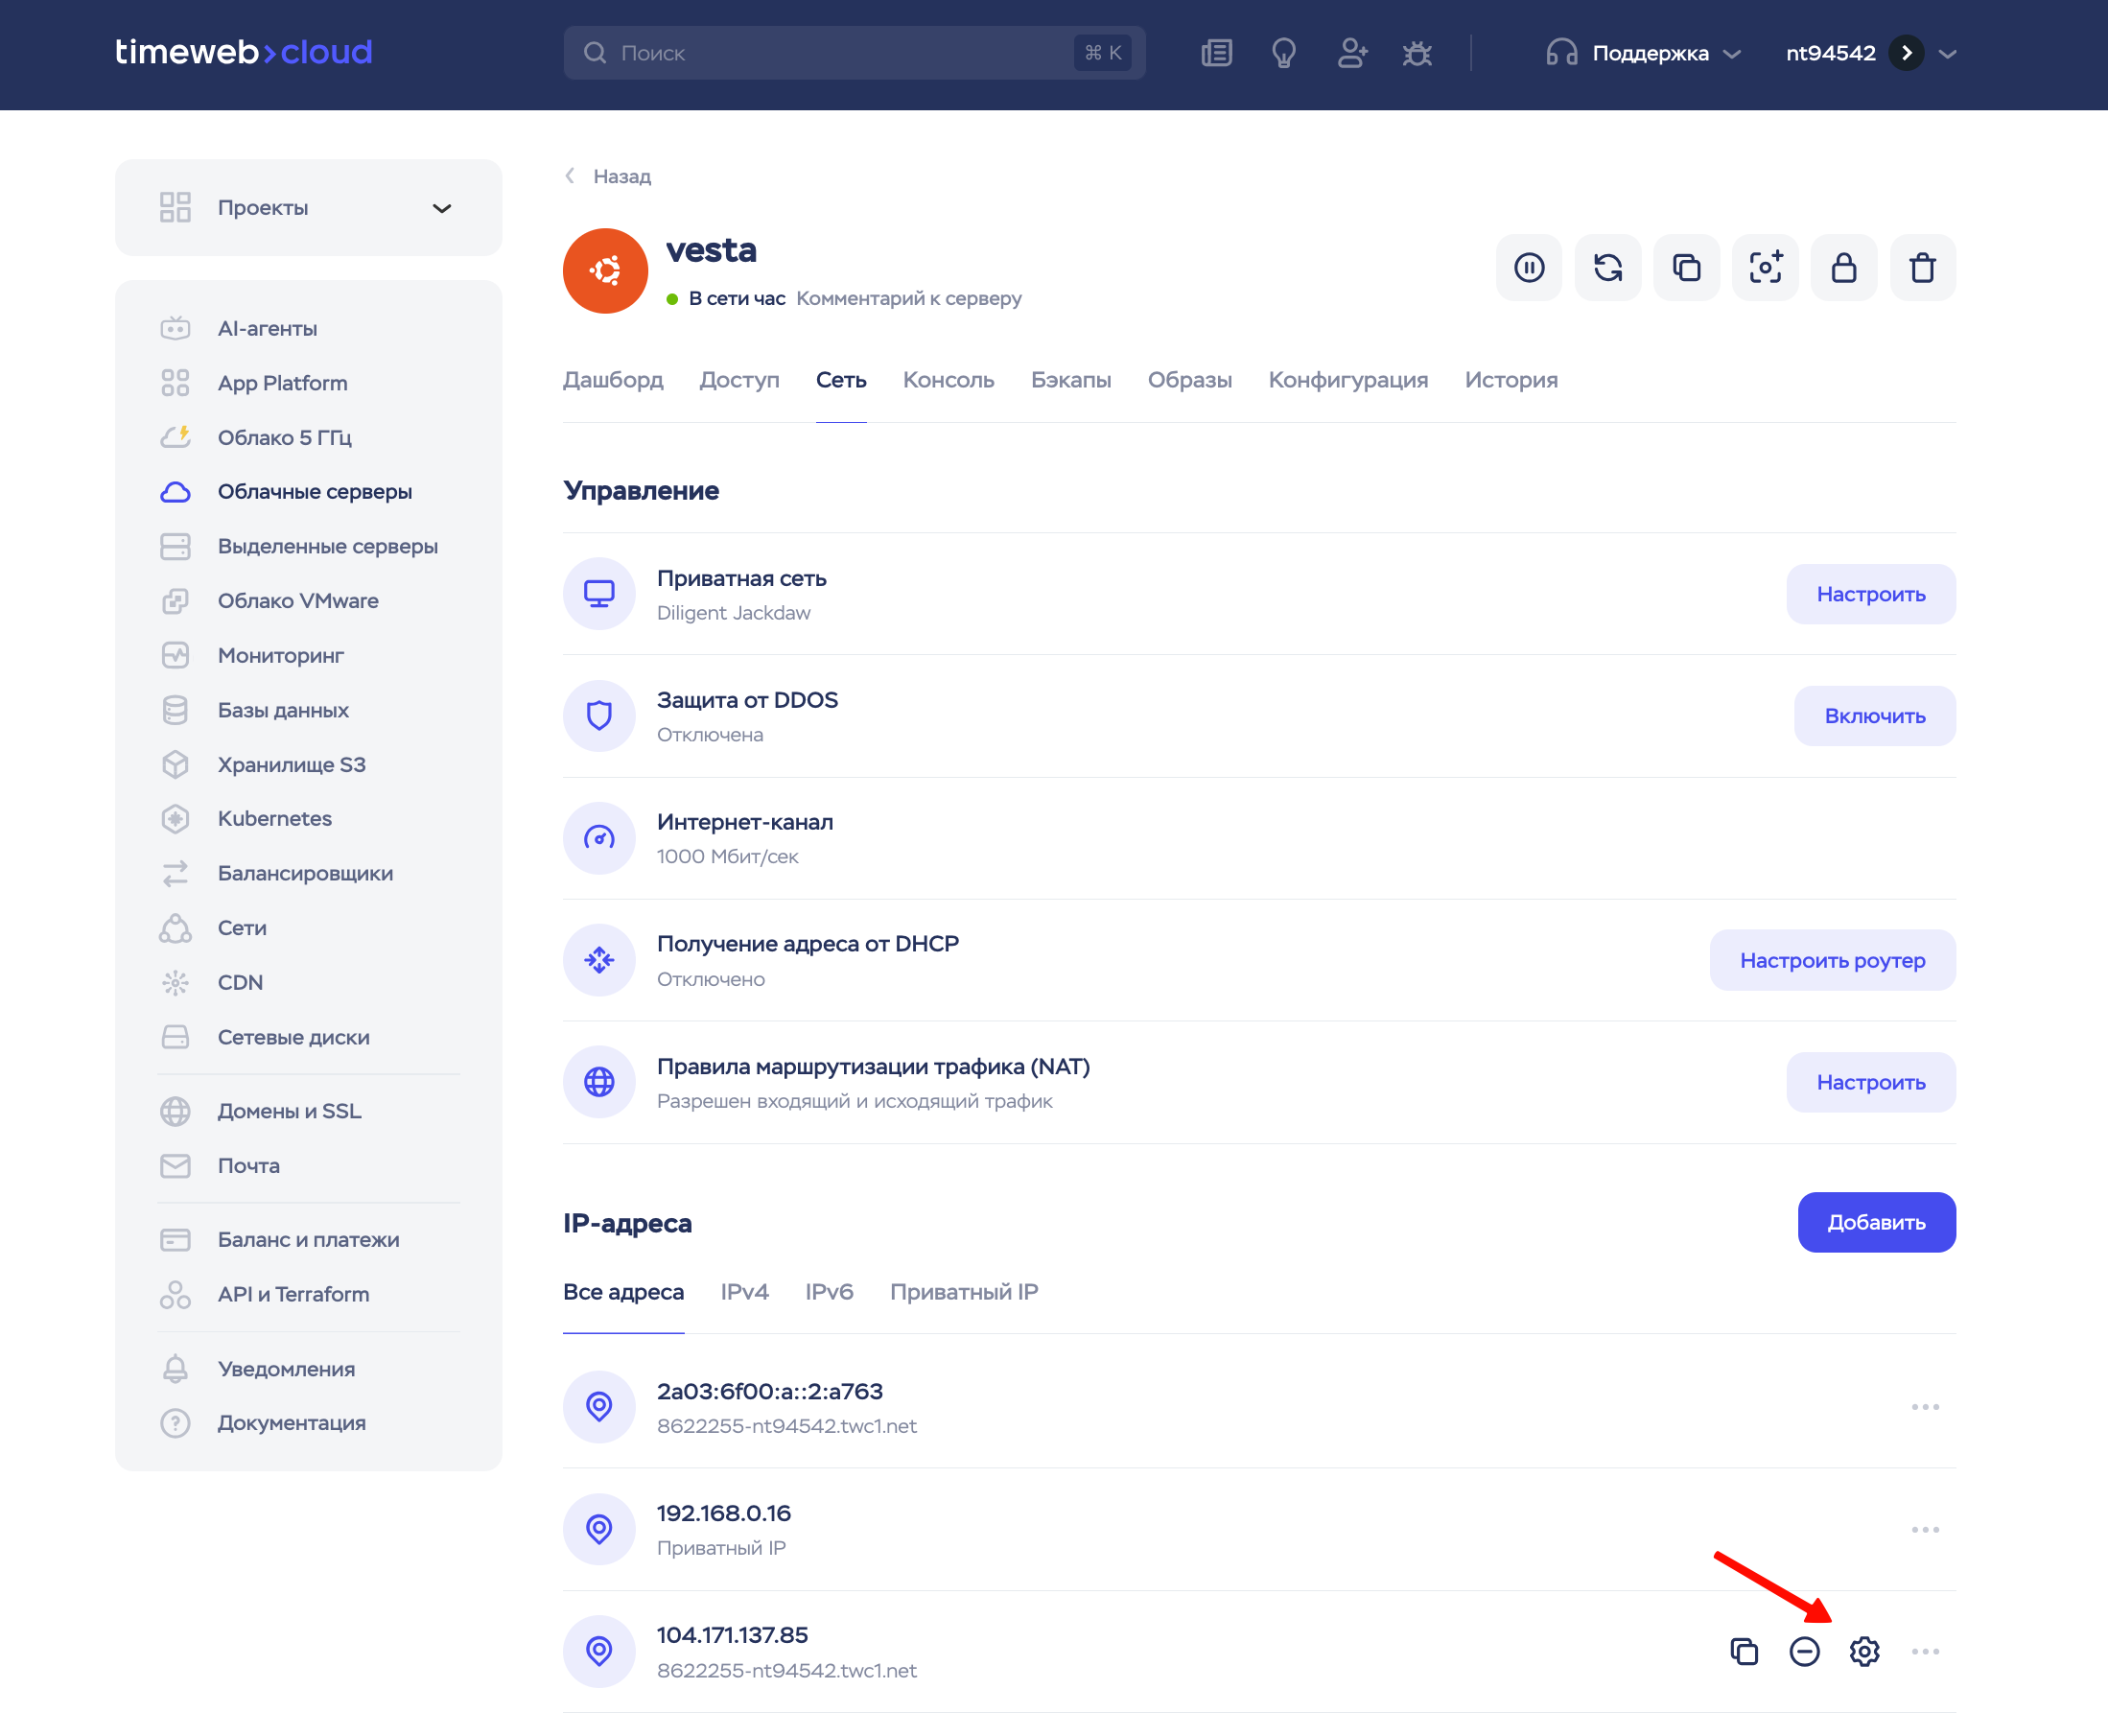Click Настроить for NAT routing rules
This screenshot has width=2108, height=1736.
click(x=1871, y=1082)
